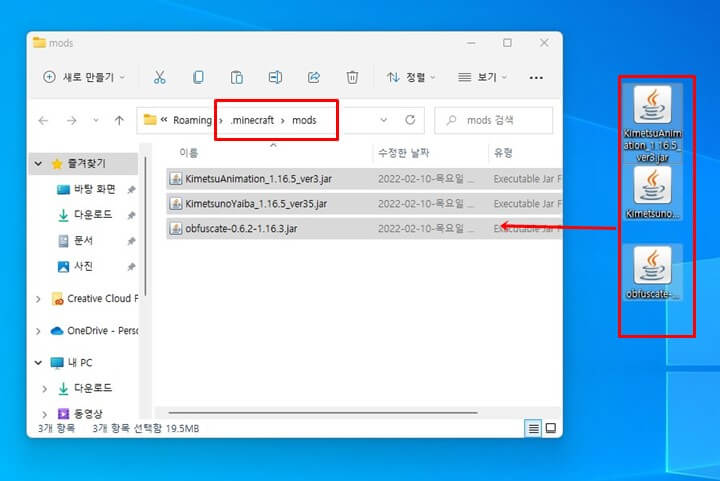Click the pin beside pinned 다운로드
The width and height of the screenshot is (720, 481).
tap(131, 215)
